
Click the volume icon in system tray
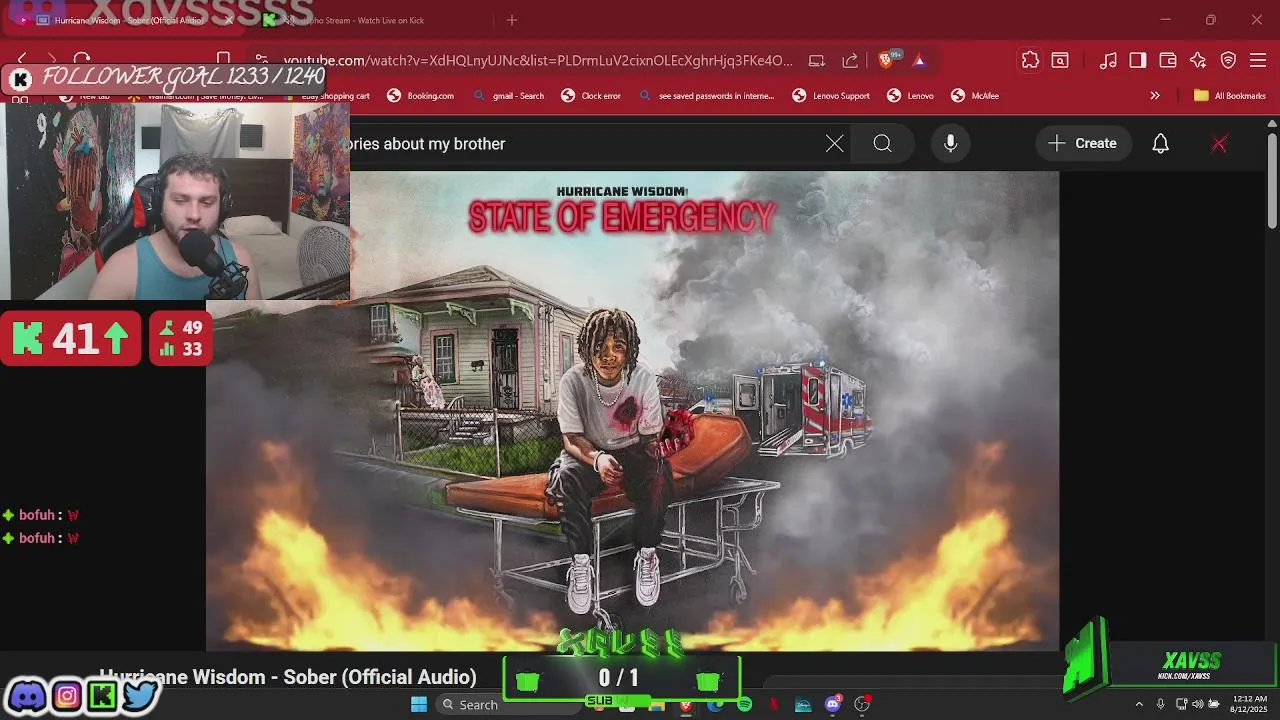[1198, 704]
